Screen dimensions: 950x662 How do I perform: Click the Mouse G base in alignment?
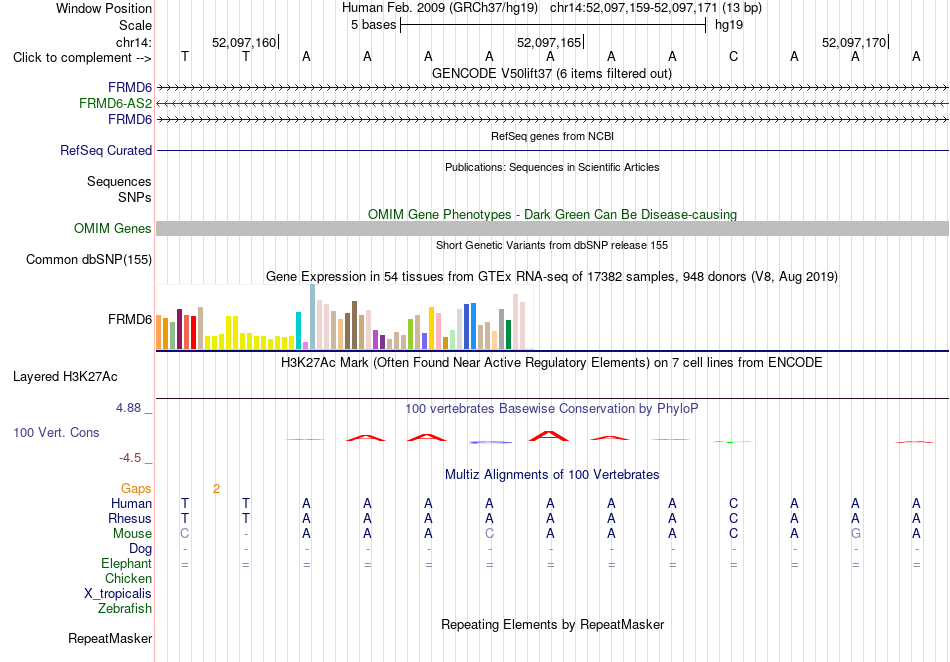coord(855,534)
